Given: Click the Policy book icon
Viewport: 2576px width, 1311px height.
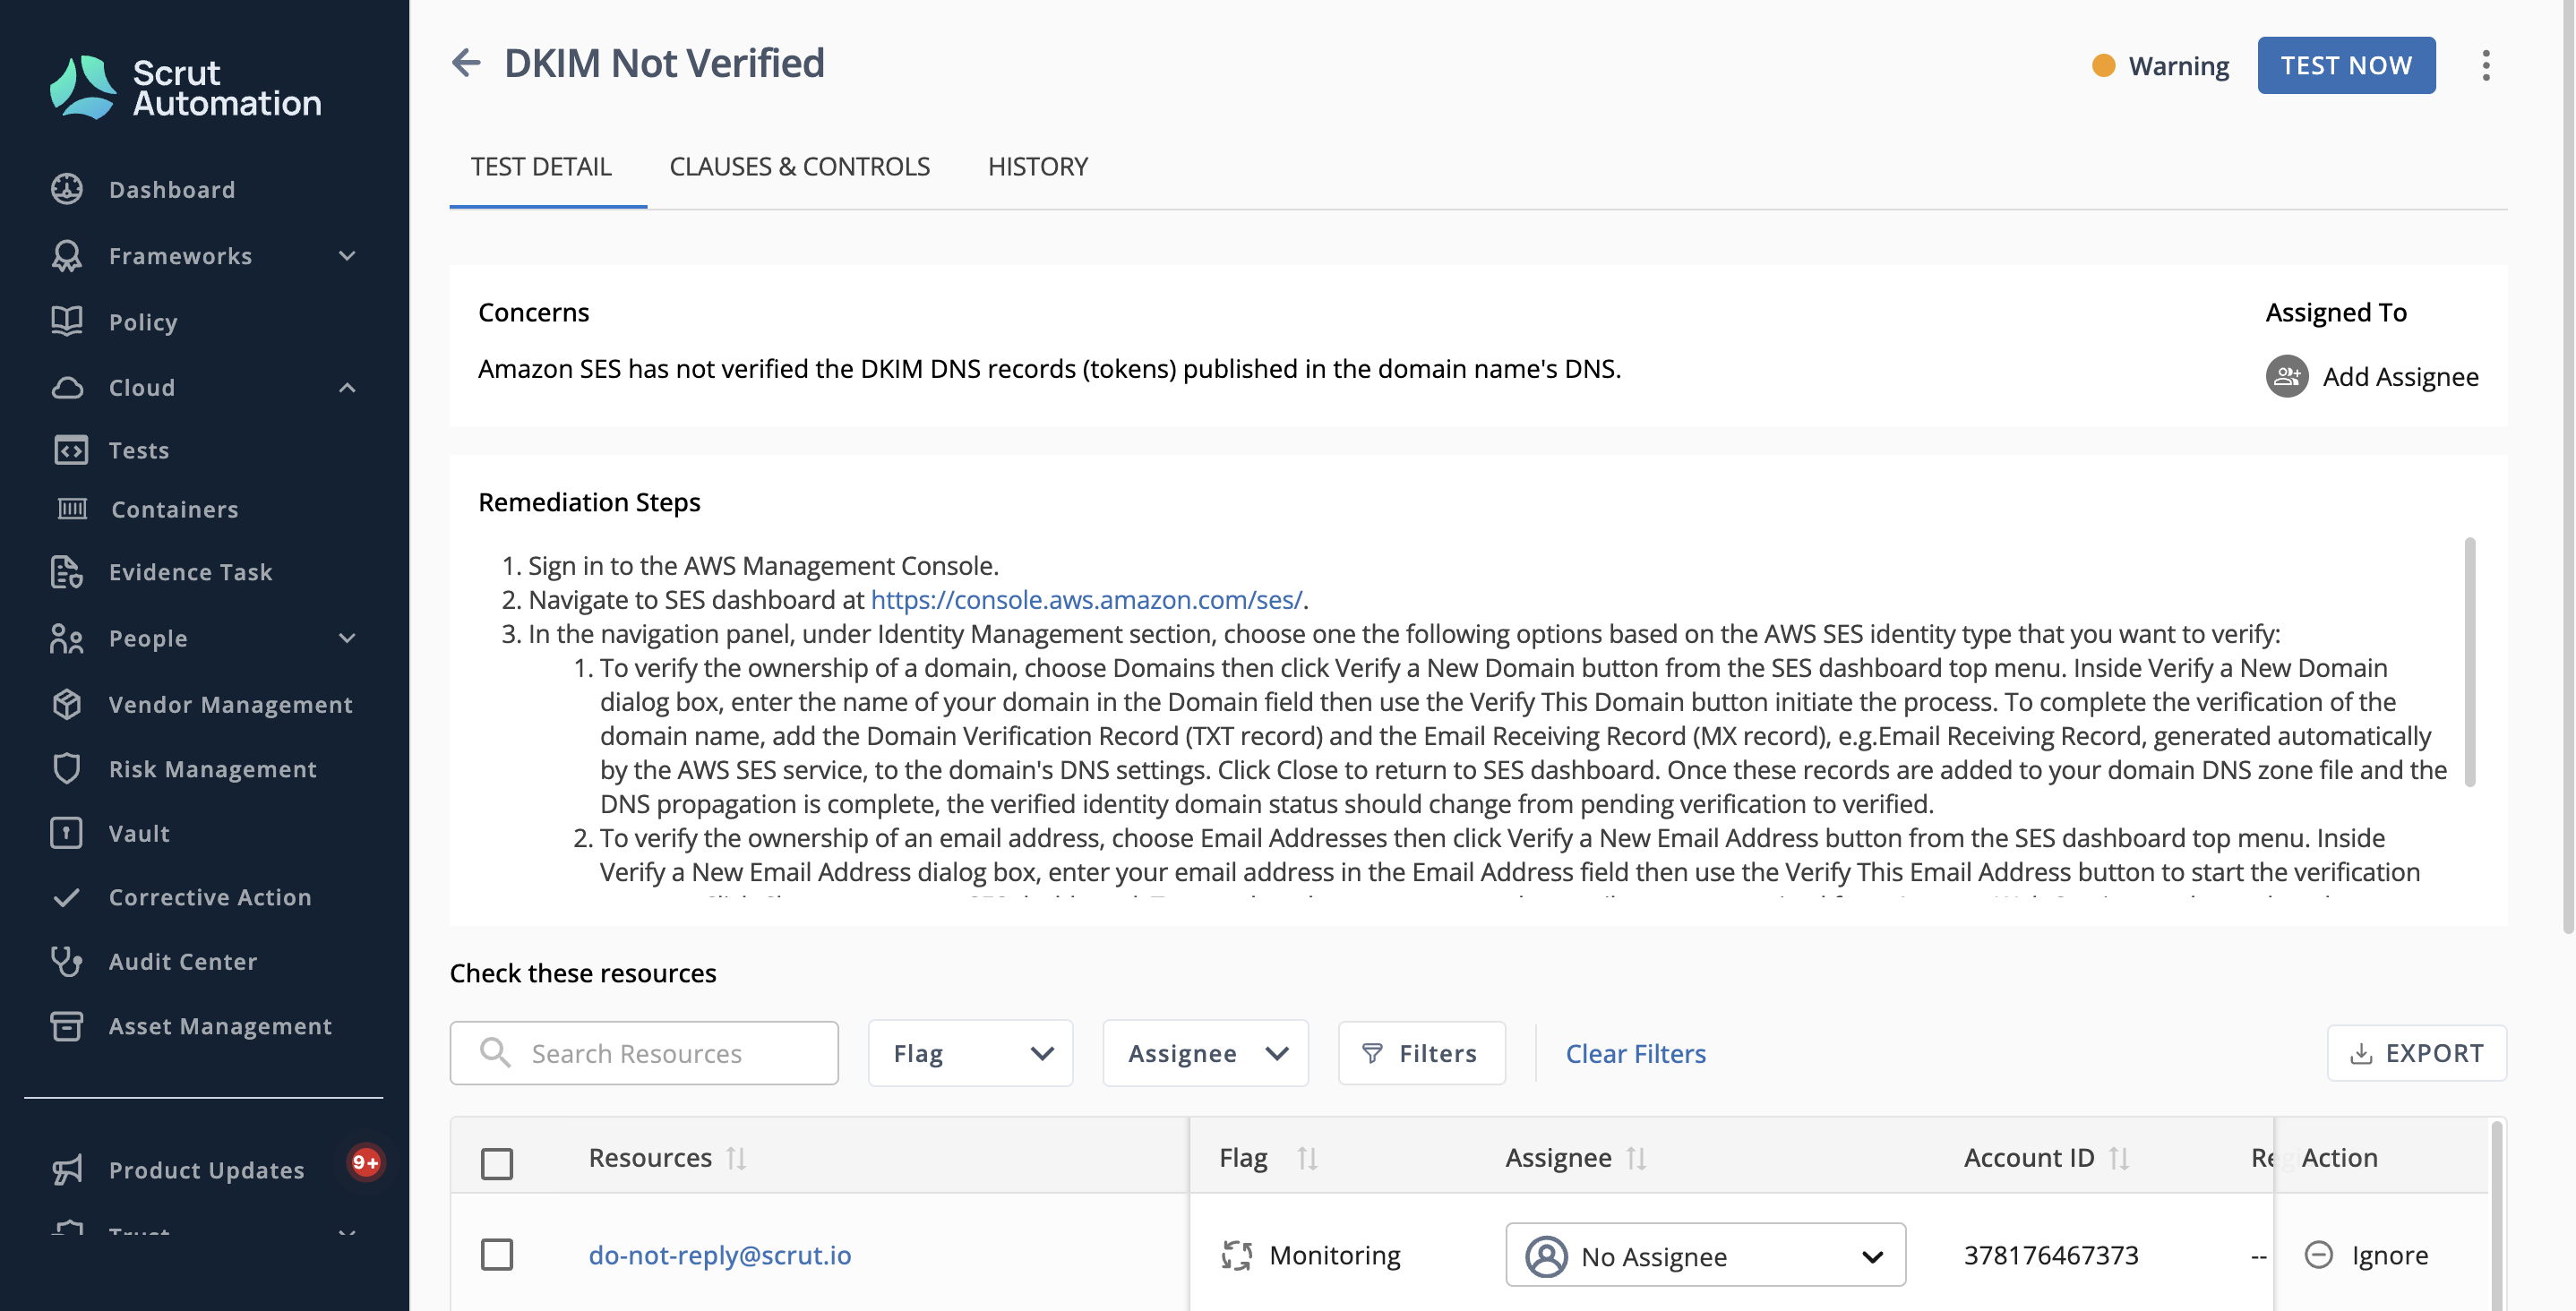Looking at the screenshot, I should point(67,321).
